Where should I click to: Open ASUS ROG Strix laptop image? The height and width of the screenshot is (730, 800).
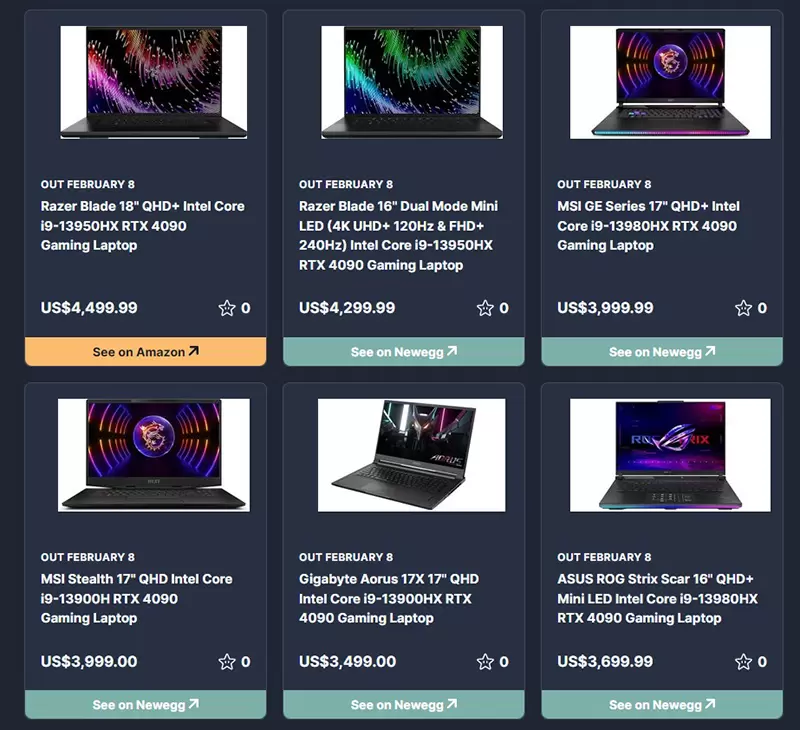pos(670,455)
